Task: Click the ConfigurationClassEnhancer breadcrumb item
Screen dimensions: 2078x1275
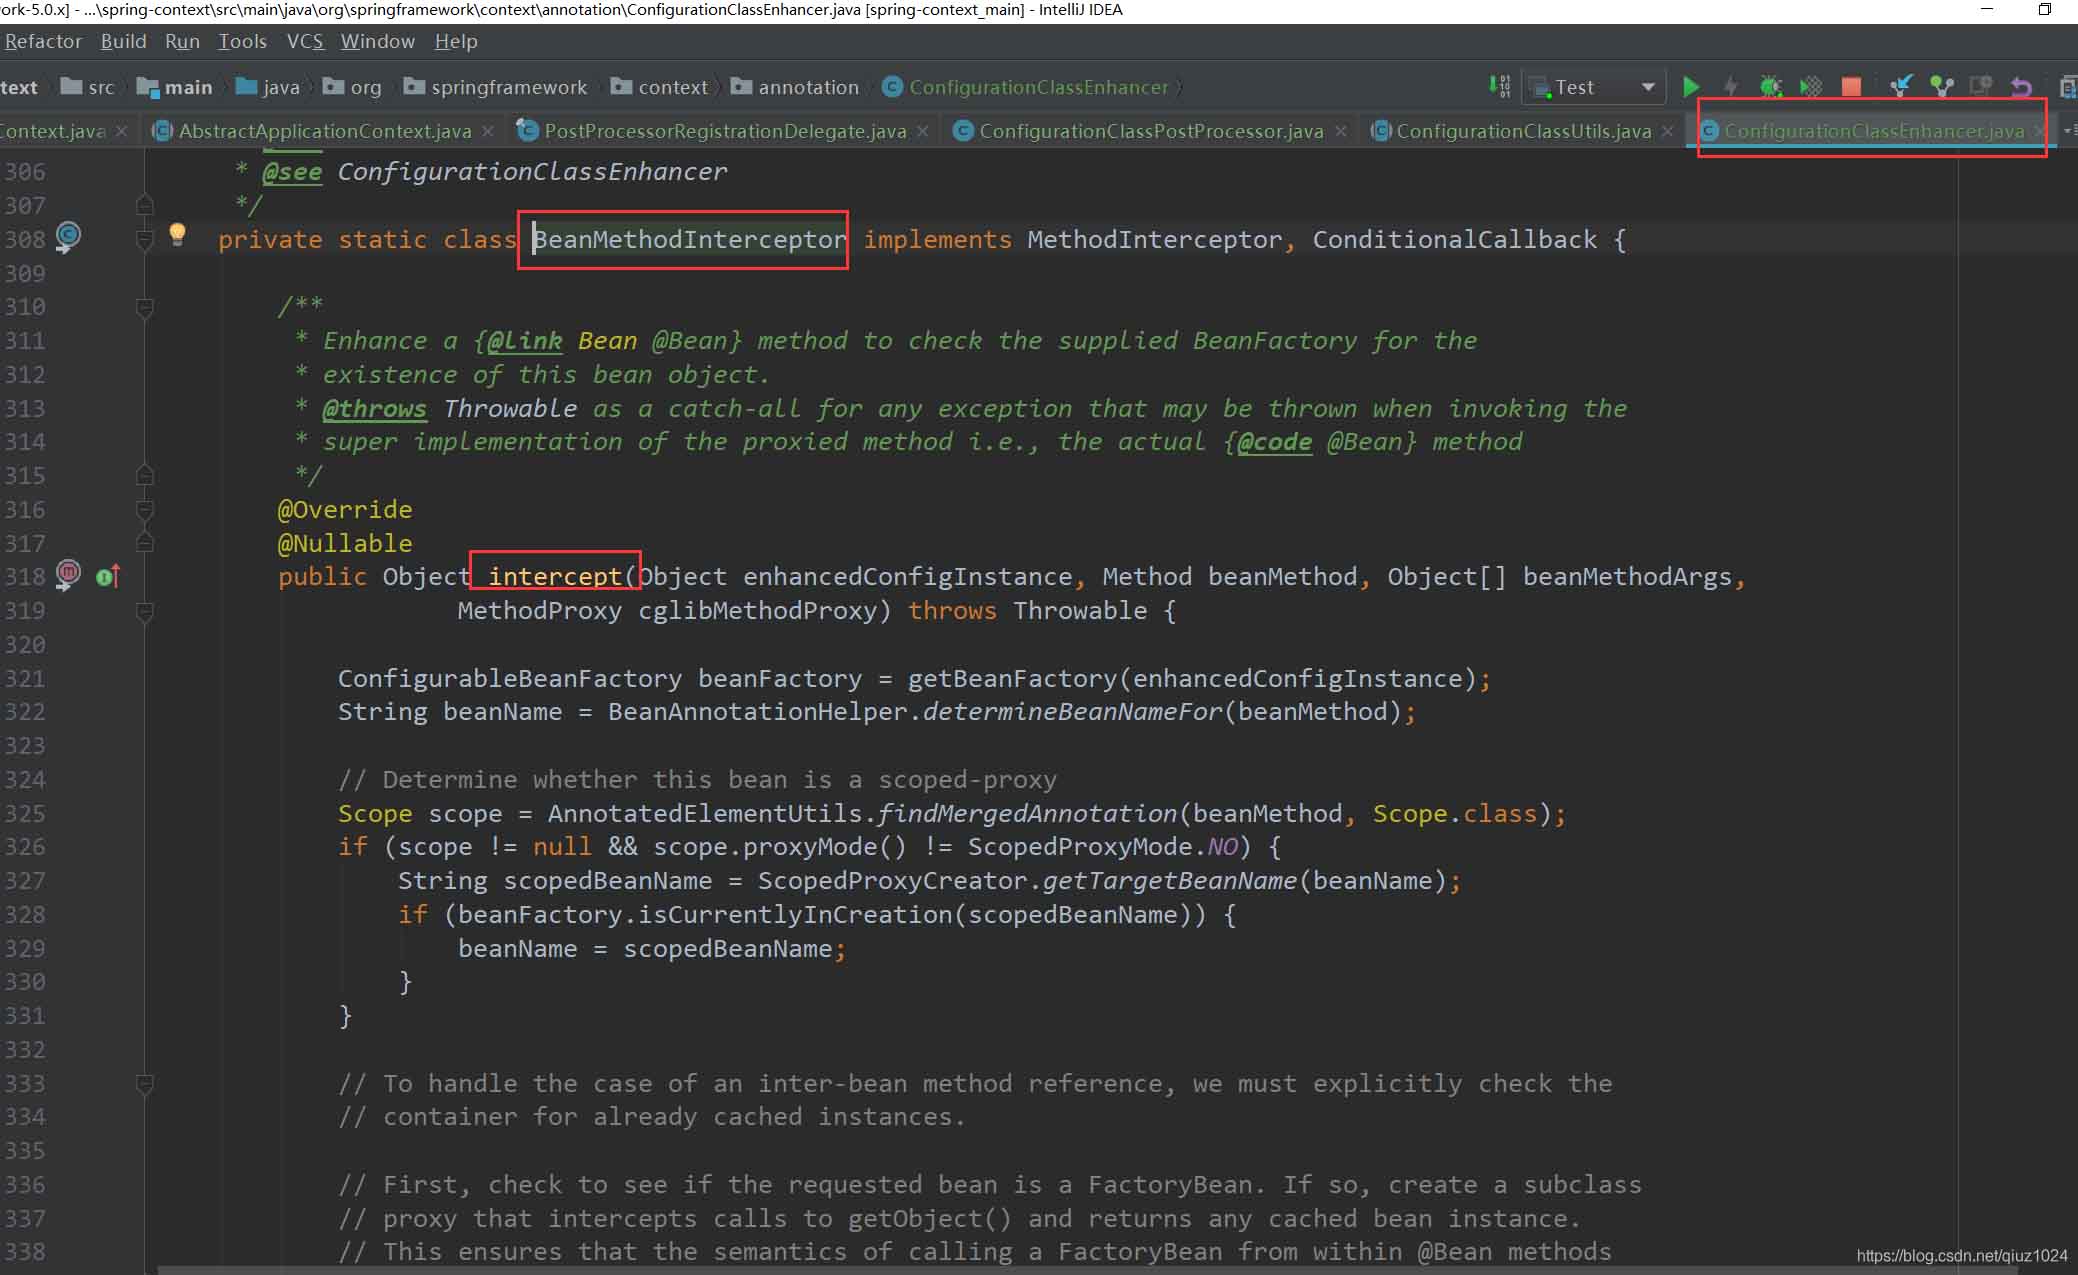Action: pos(1038,87)
